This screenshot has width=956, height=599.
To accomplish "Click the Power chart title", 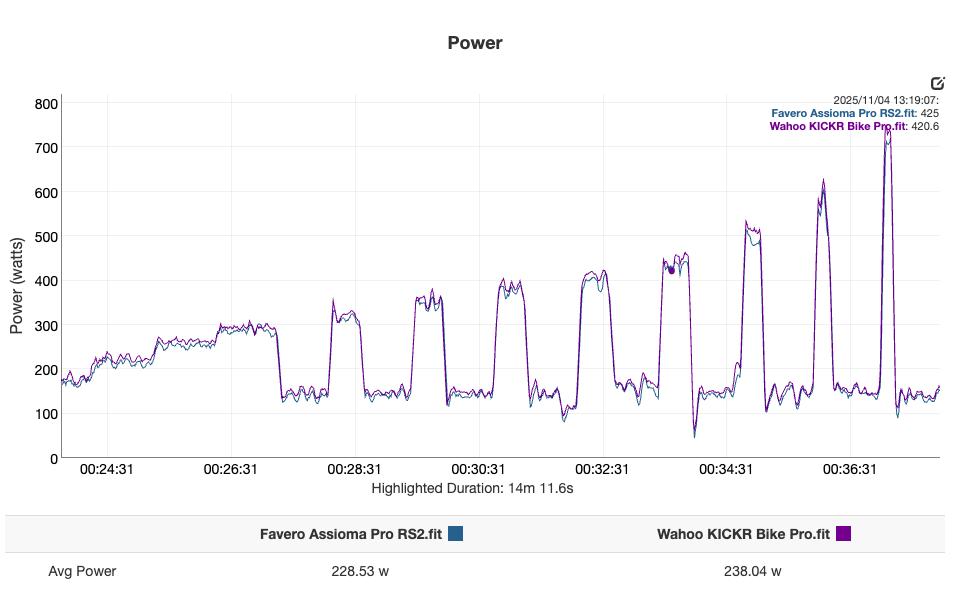I will coord(476,42).
